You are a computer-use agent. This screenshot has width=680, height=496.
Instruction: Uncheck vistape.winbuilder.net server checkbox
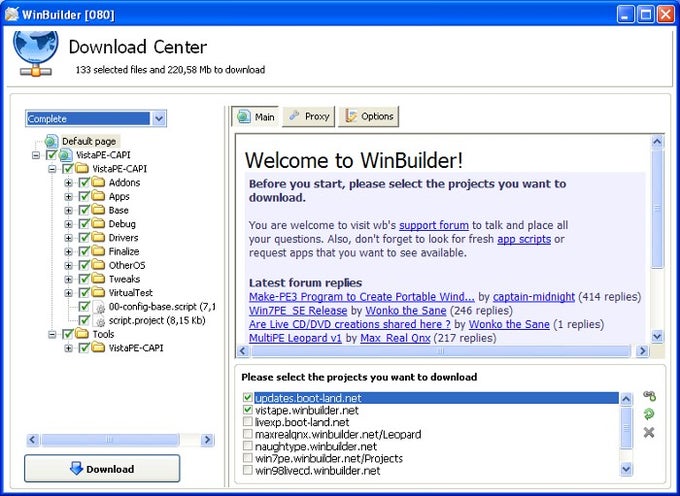248,409
